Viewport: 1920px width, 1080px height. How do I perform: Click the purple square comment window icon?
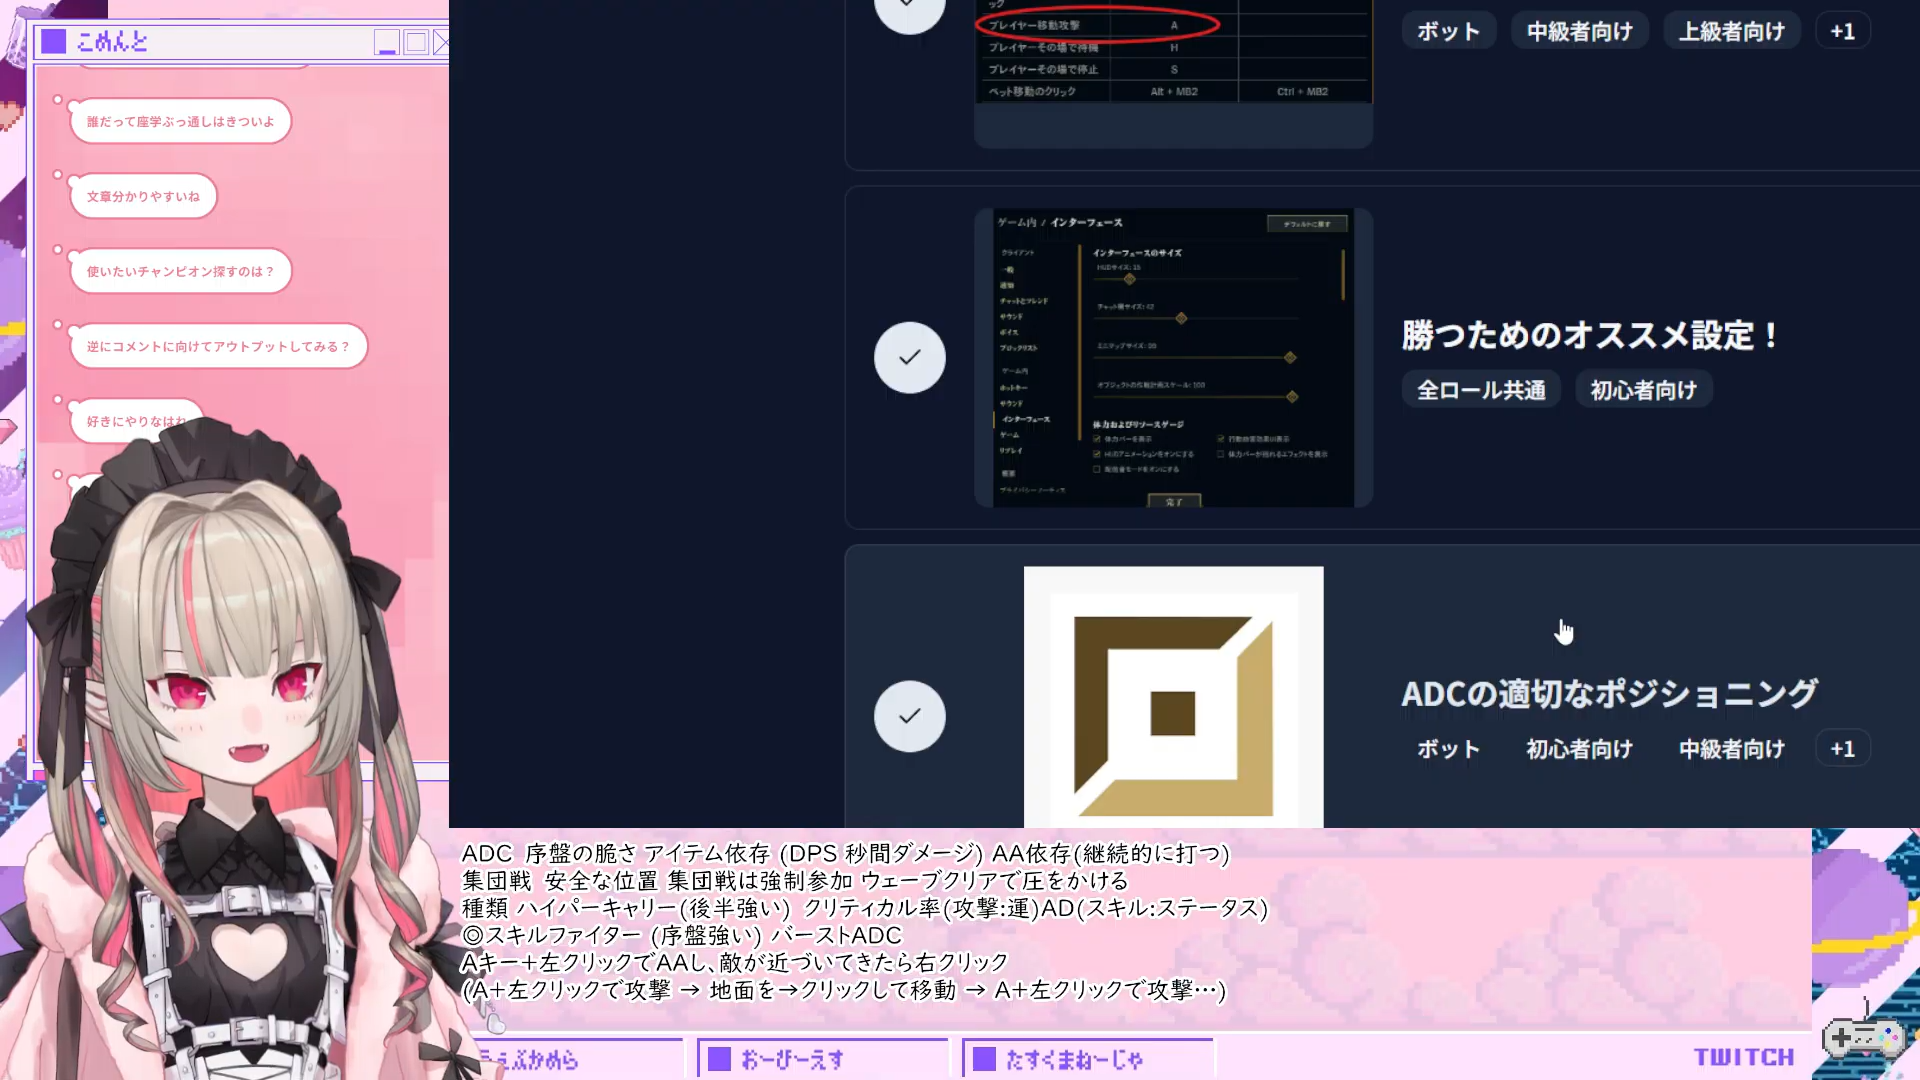point(54,42)
